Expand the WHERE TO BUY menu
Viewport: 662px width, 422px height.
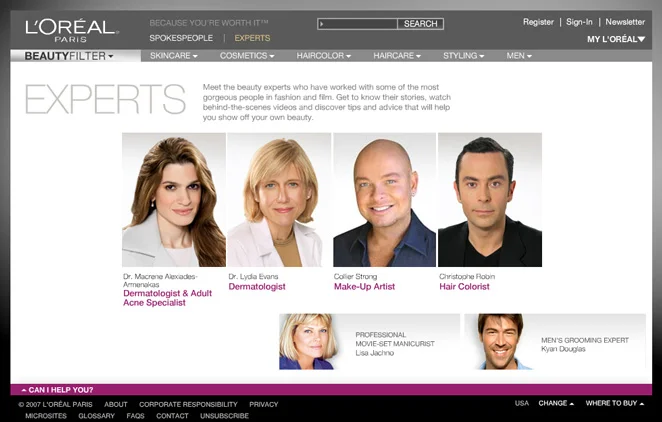pyautogui.click(x=615, y=403)
